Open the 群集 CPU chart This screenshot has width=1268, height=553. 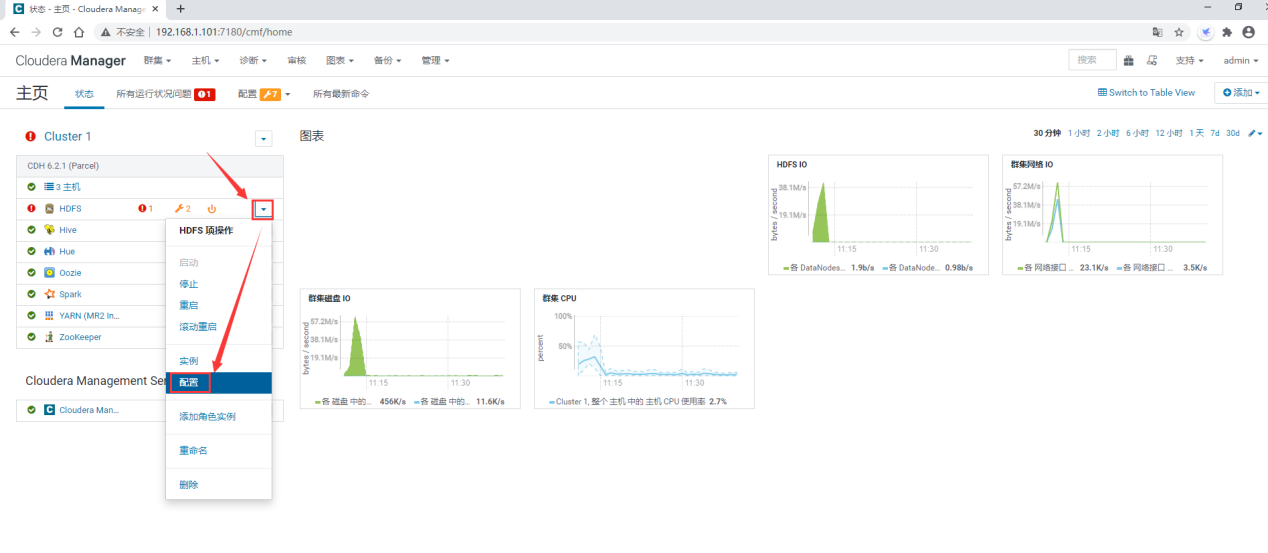645,349
